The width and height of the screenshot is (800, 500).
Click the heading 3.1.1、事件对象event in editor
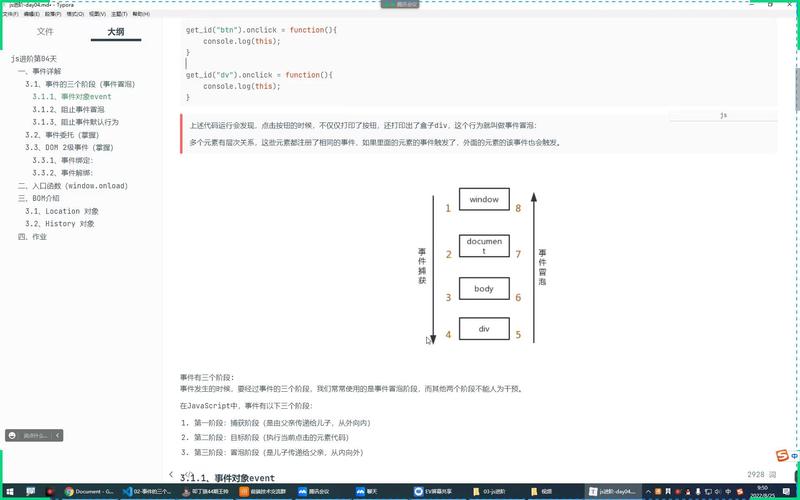227,478
